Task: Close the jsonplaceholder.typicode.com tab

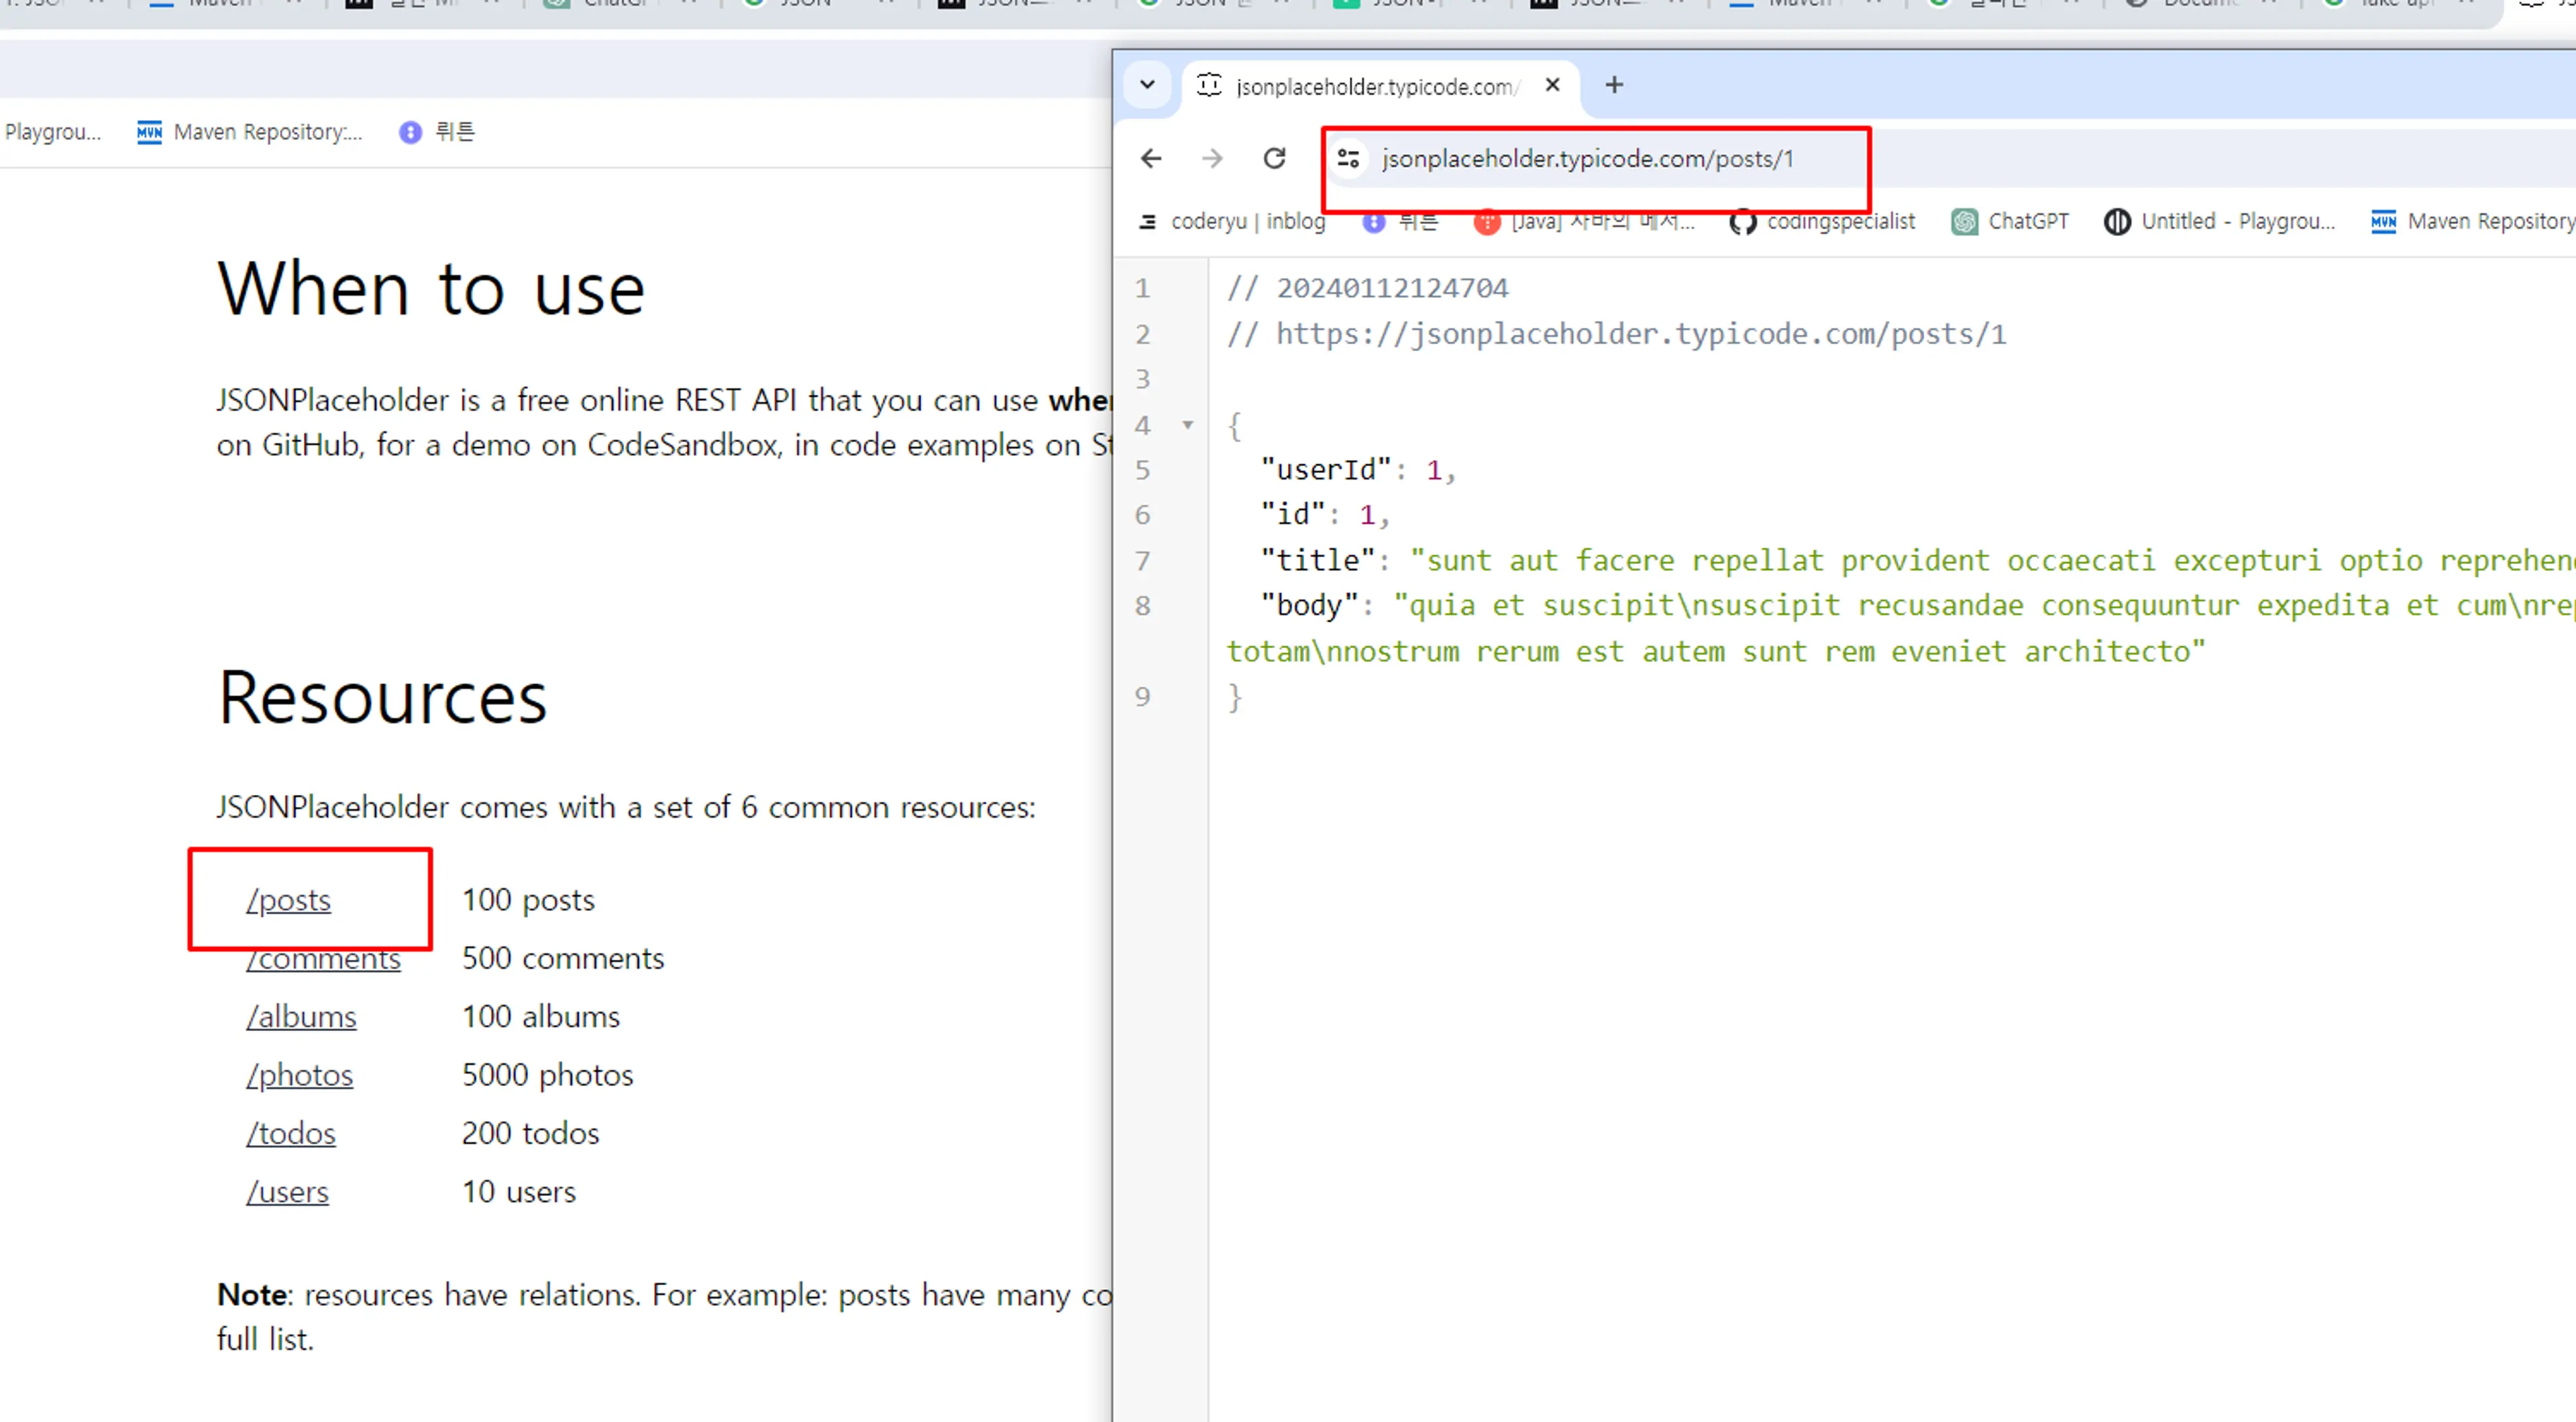Action: click(x=1552, y=85)
